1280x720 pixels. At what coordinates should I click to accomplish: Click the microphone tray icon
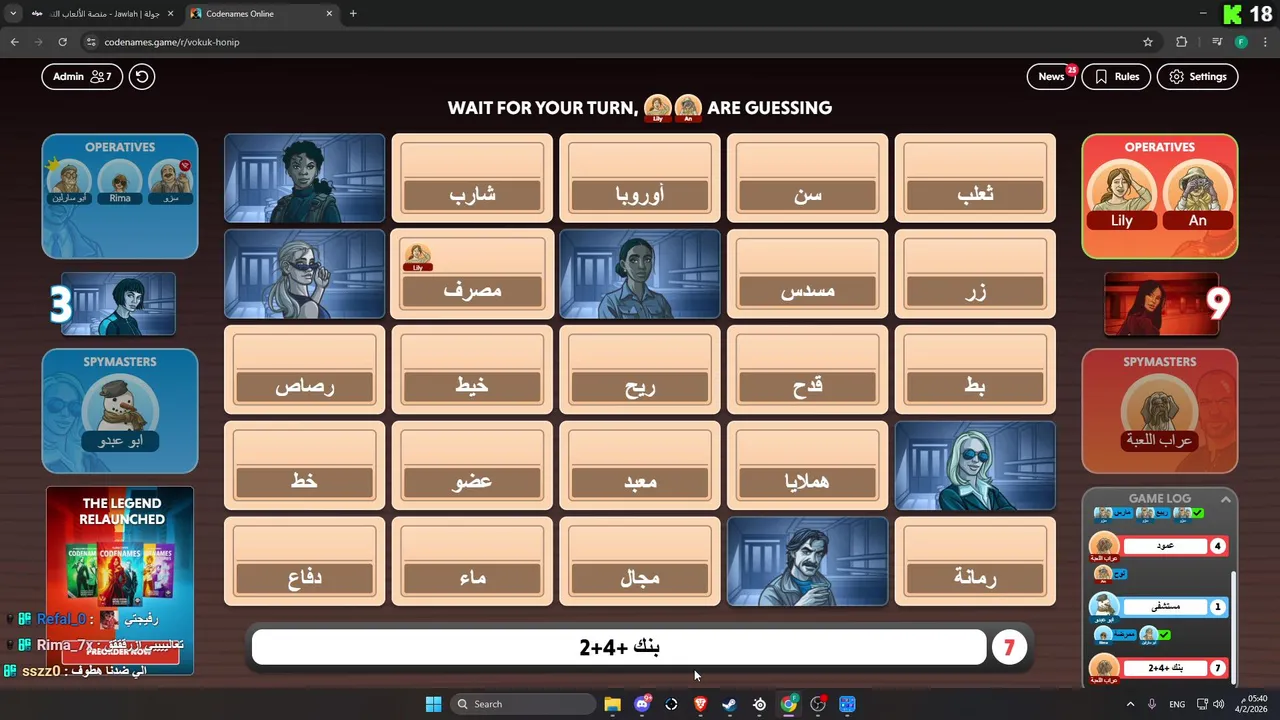(x=1152, y=704)
